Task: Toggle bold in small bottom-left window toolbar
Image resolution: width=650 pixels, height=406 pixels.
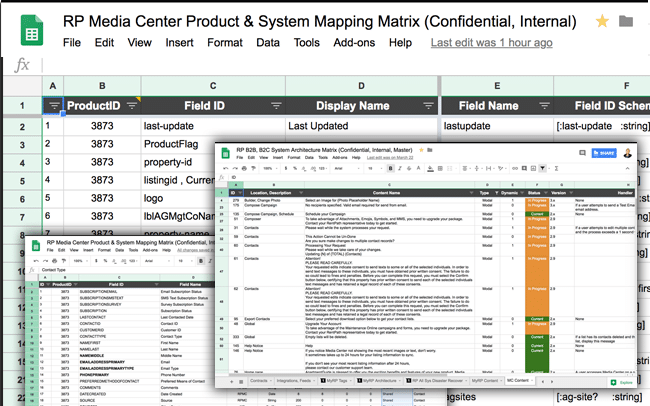Action: 201,261
